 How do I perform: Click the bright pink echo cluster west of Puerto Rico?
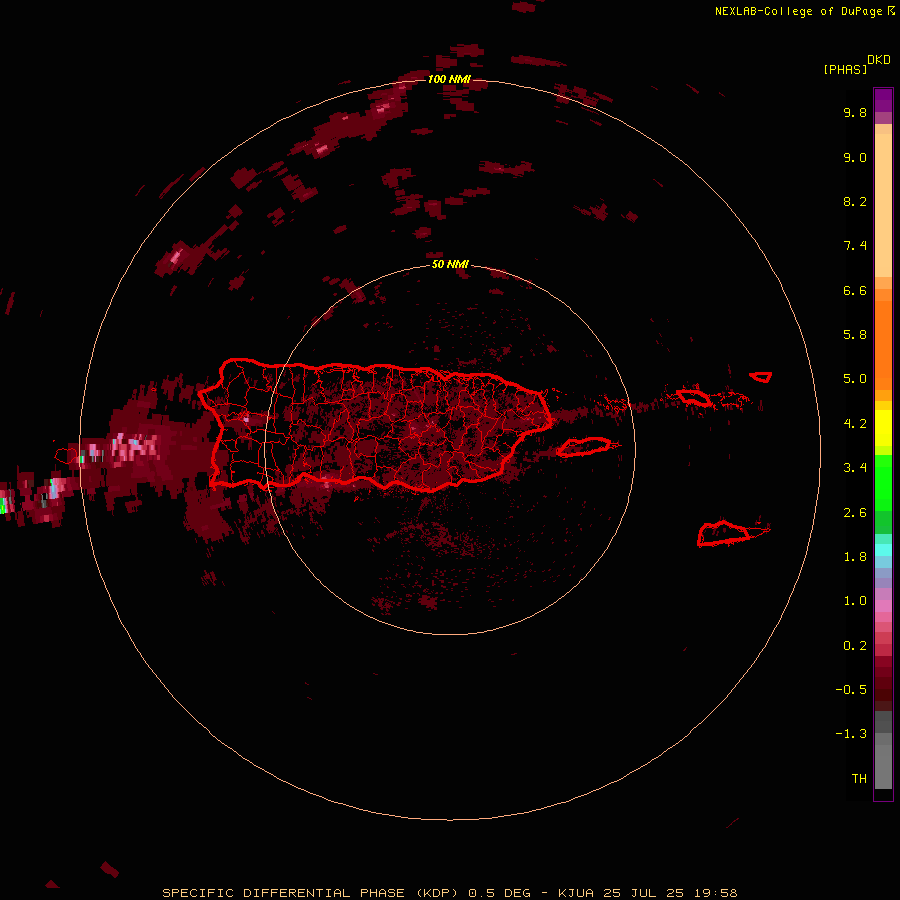click(x=135, y=448)
